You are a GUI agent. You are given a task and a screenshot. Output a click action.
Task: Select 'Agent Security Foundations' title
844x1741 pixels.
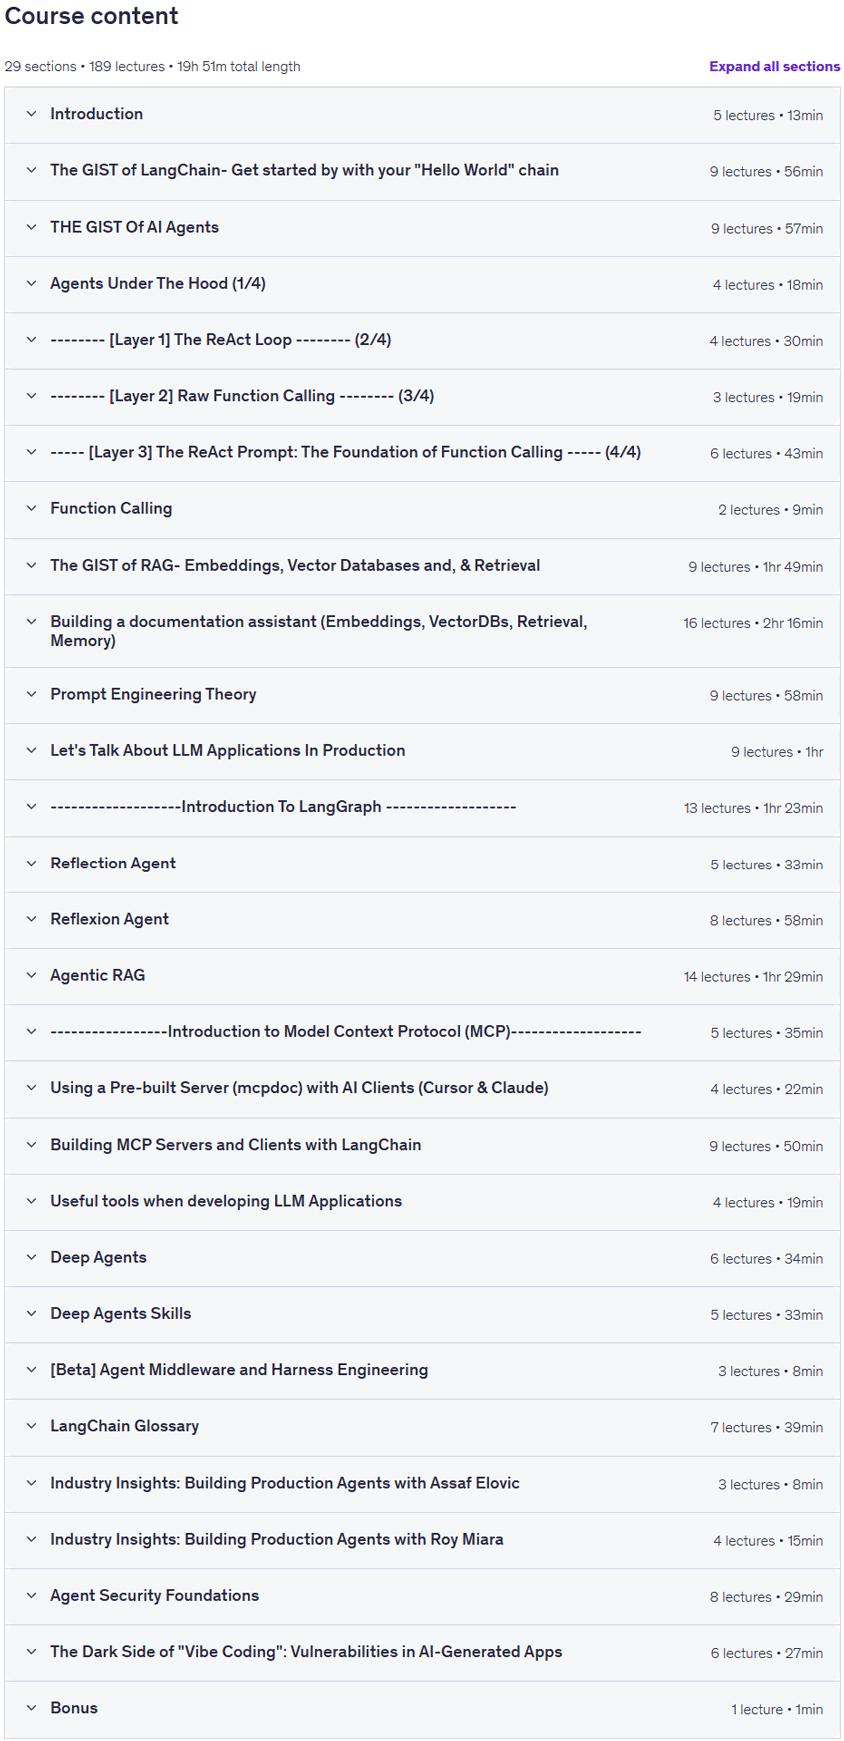[x=155, y=1595]
